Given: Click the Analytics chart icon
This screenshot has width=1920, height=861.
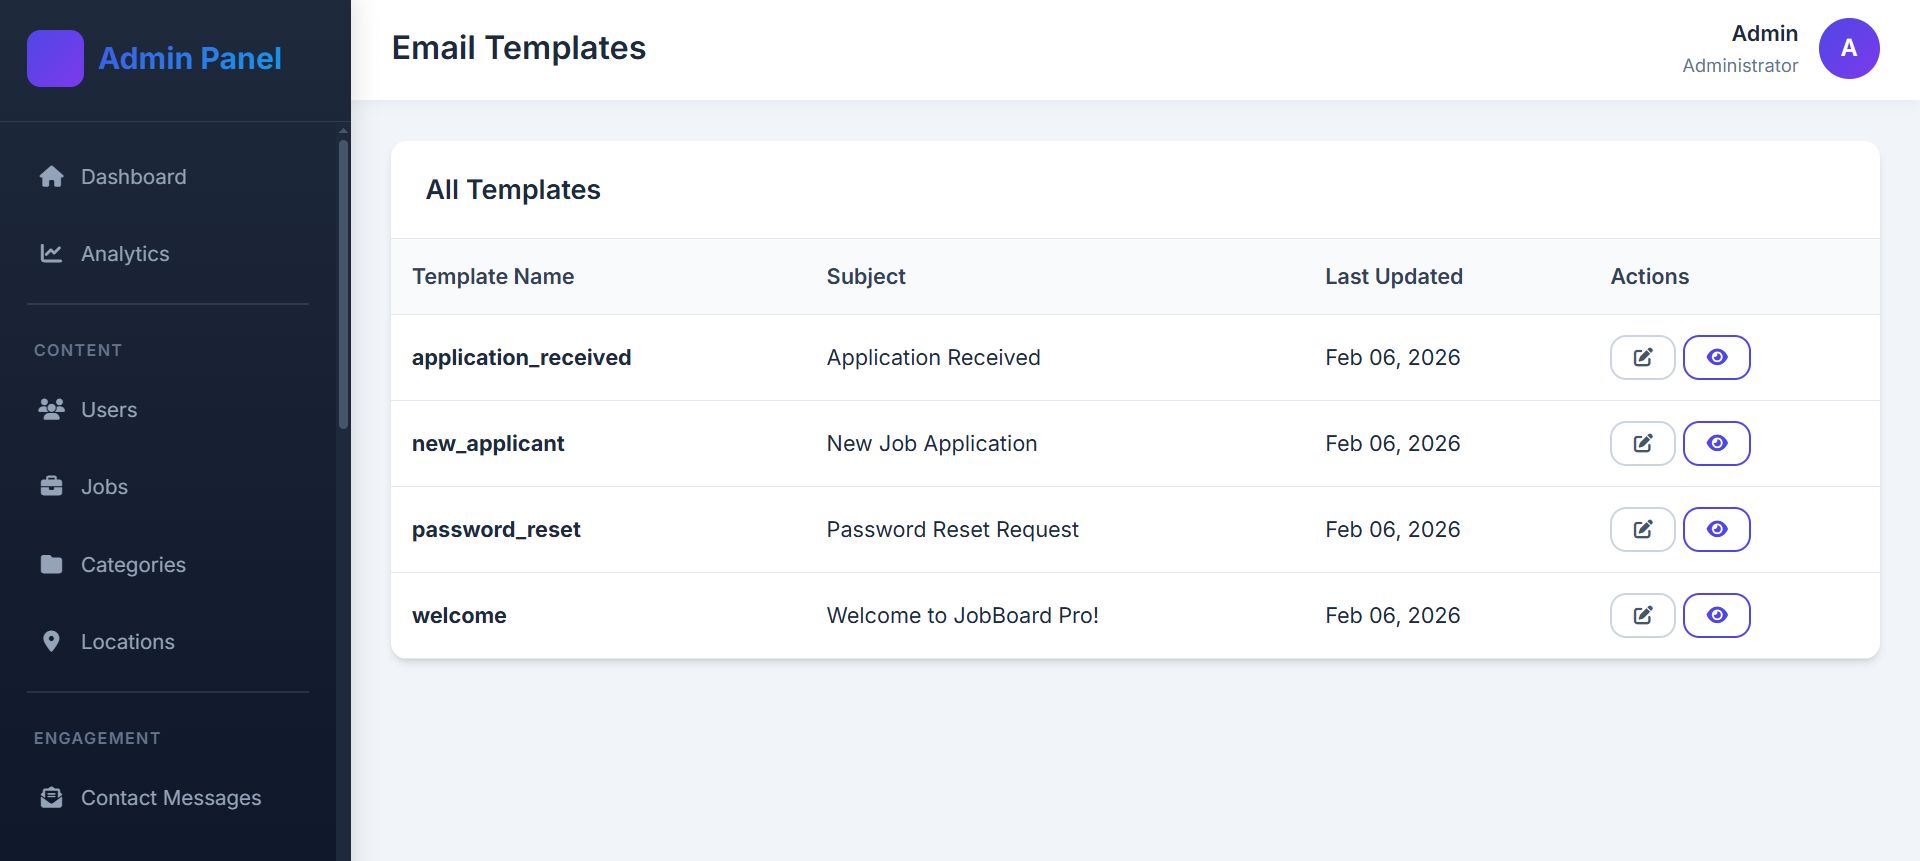Looking at the screenshot, I should click(51, 254).
